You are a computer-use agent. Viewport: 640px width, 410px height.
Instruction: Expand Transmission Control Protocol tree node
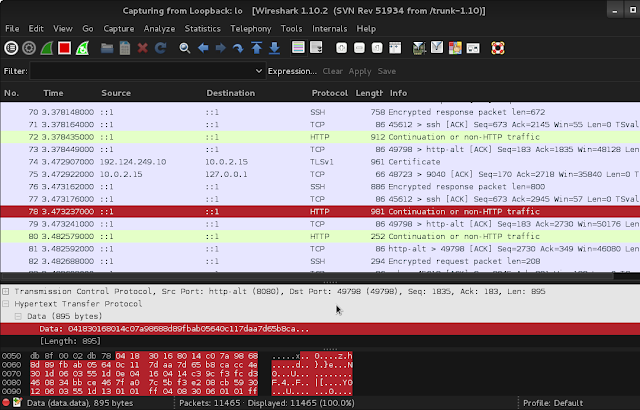coord(6,291)
